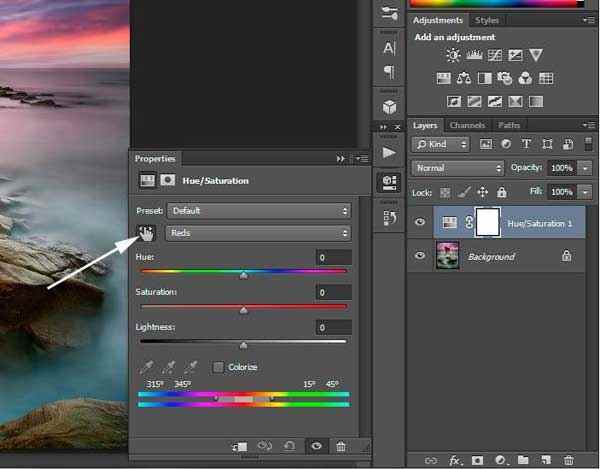Open the Preset dropdown showing Default
600x469 pixels.
click(259, 211)
